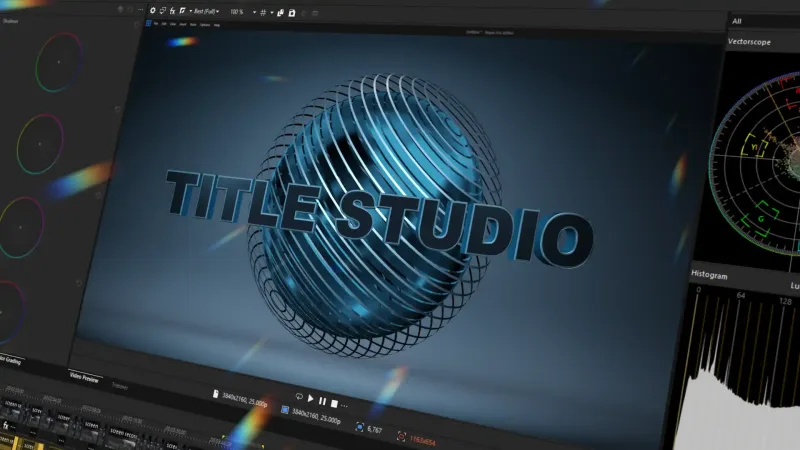This screenshot has width=800, height=450.
Task: Reset the third color wheel
Action: [98, 195]
